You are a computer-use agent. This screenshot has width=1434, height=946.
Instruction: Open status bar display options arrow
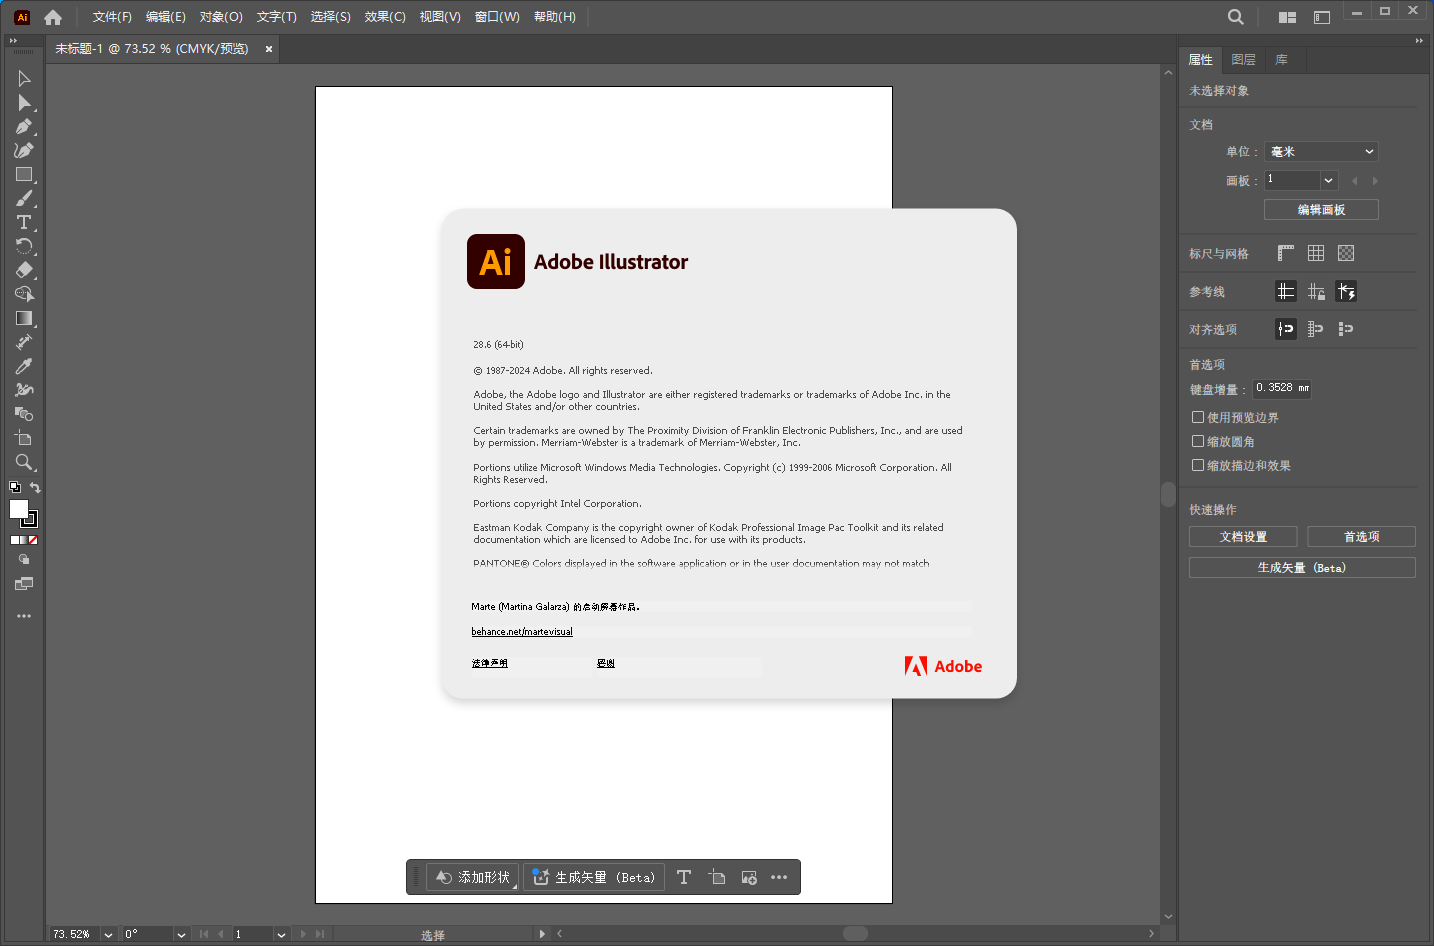[542, 934]
